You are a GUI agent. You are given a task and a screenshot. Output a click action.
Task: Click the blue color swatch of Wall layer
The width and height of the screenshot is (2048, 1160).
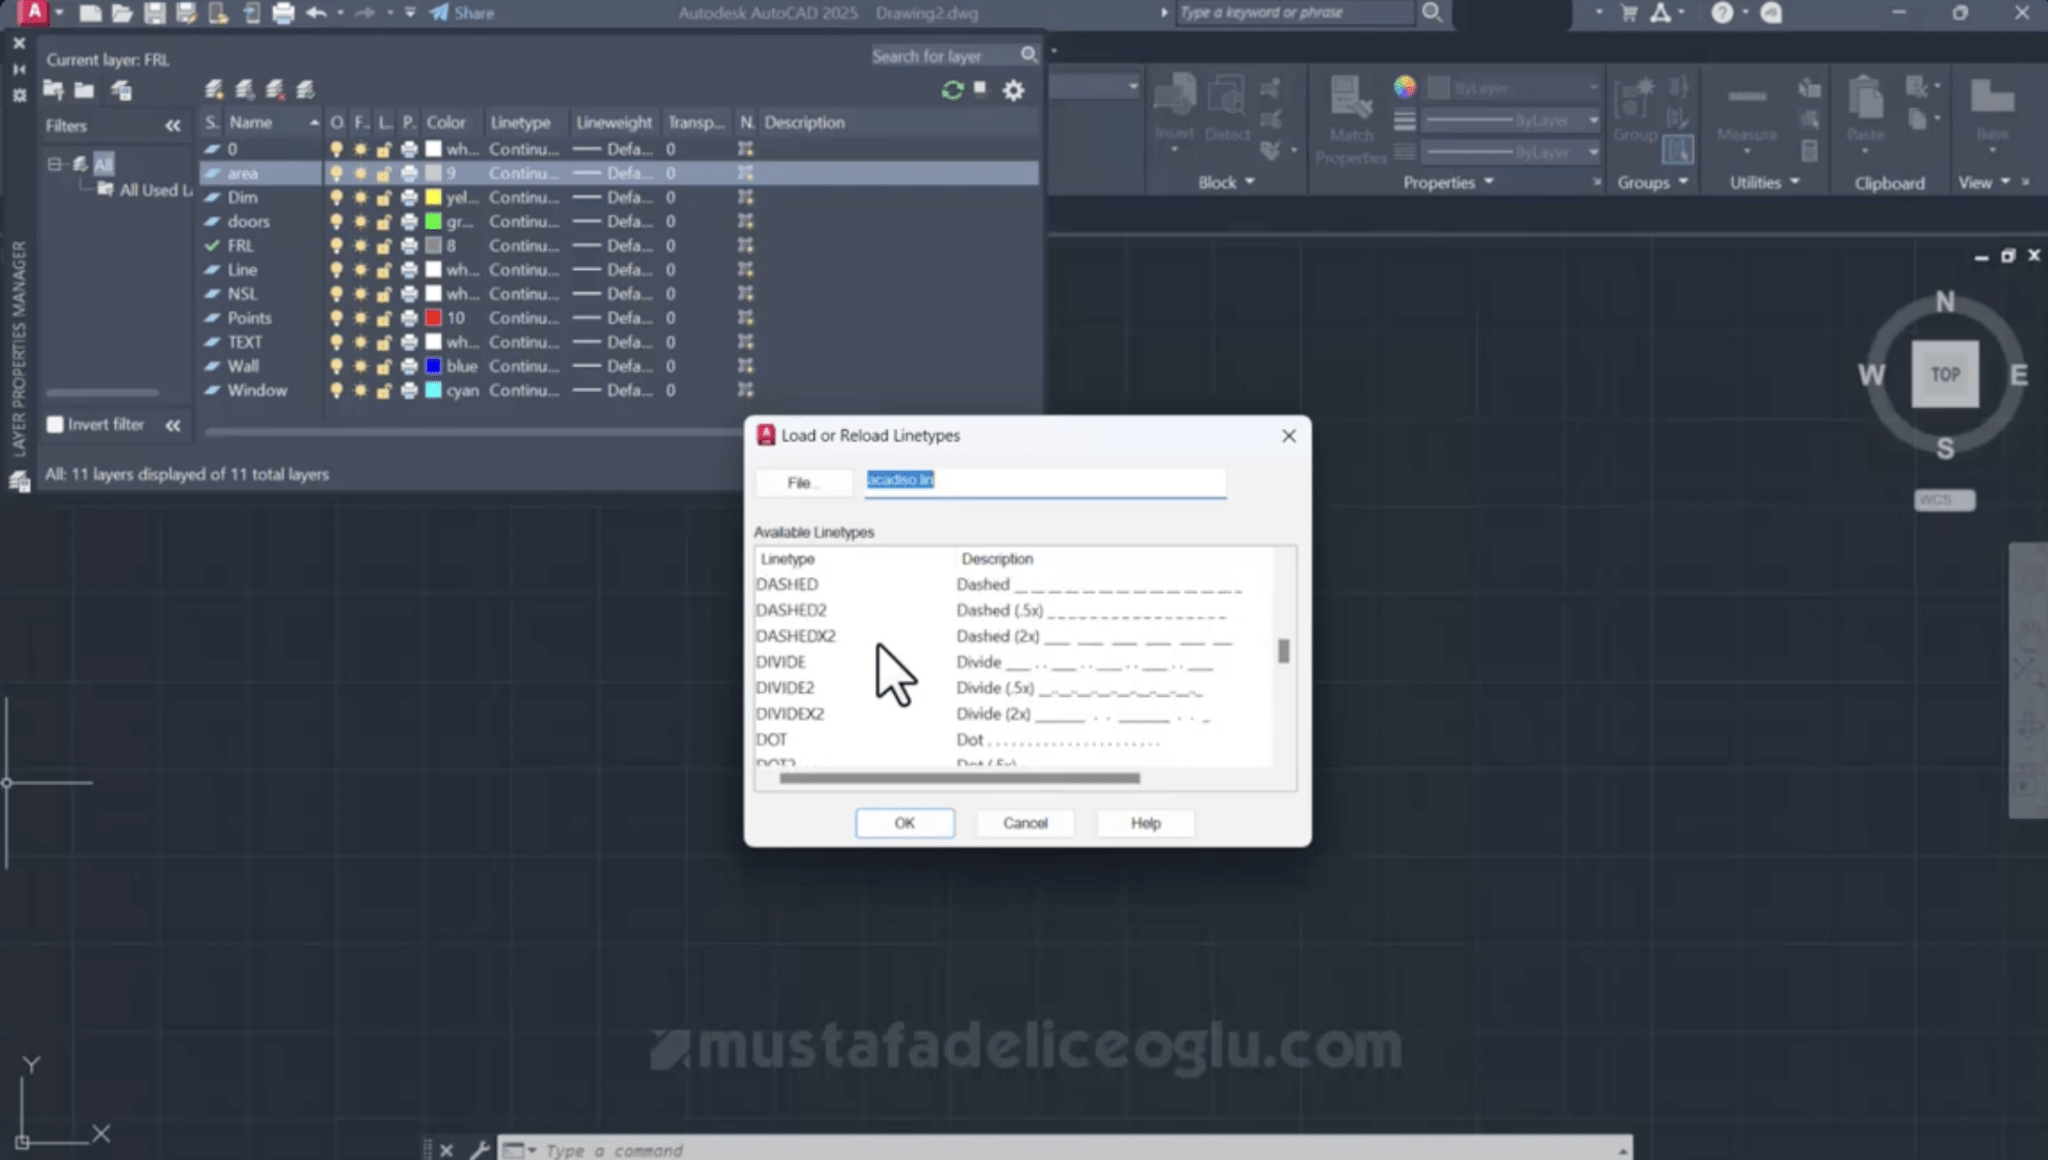tap(433, 366)
